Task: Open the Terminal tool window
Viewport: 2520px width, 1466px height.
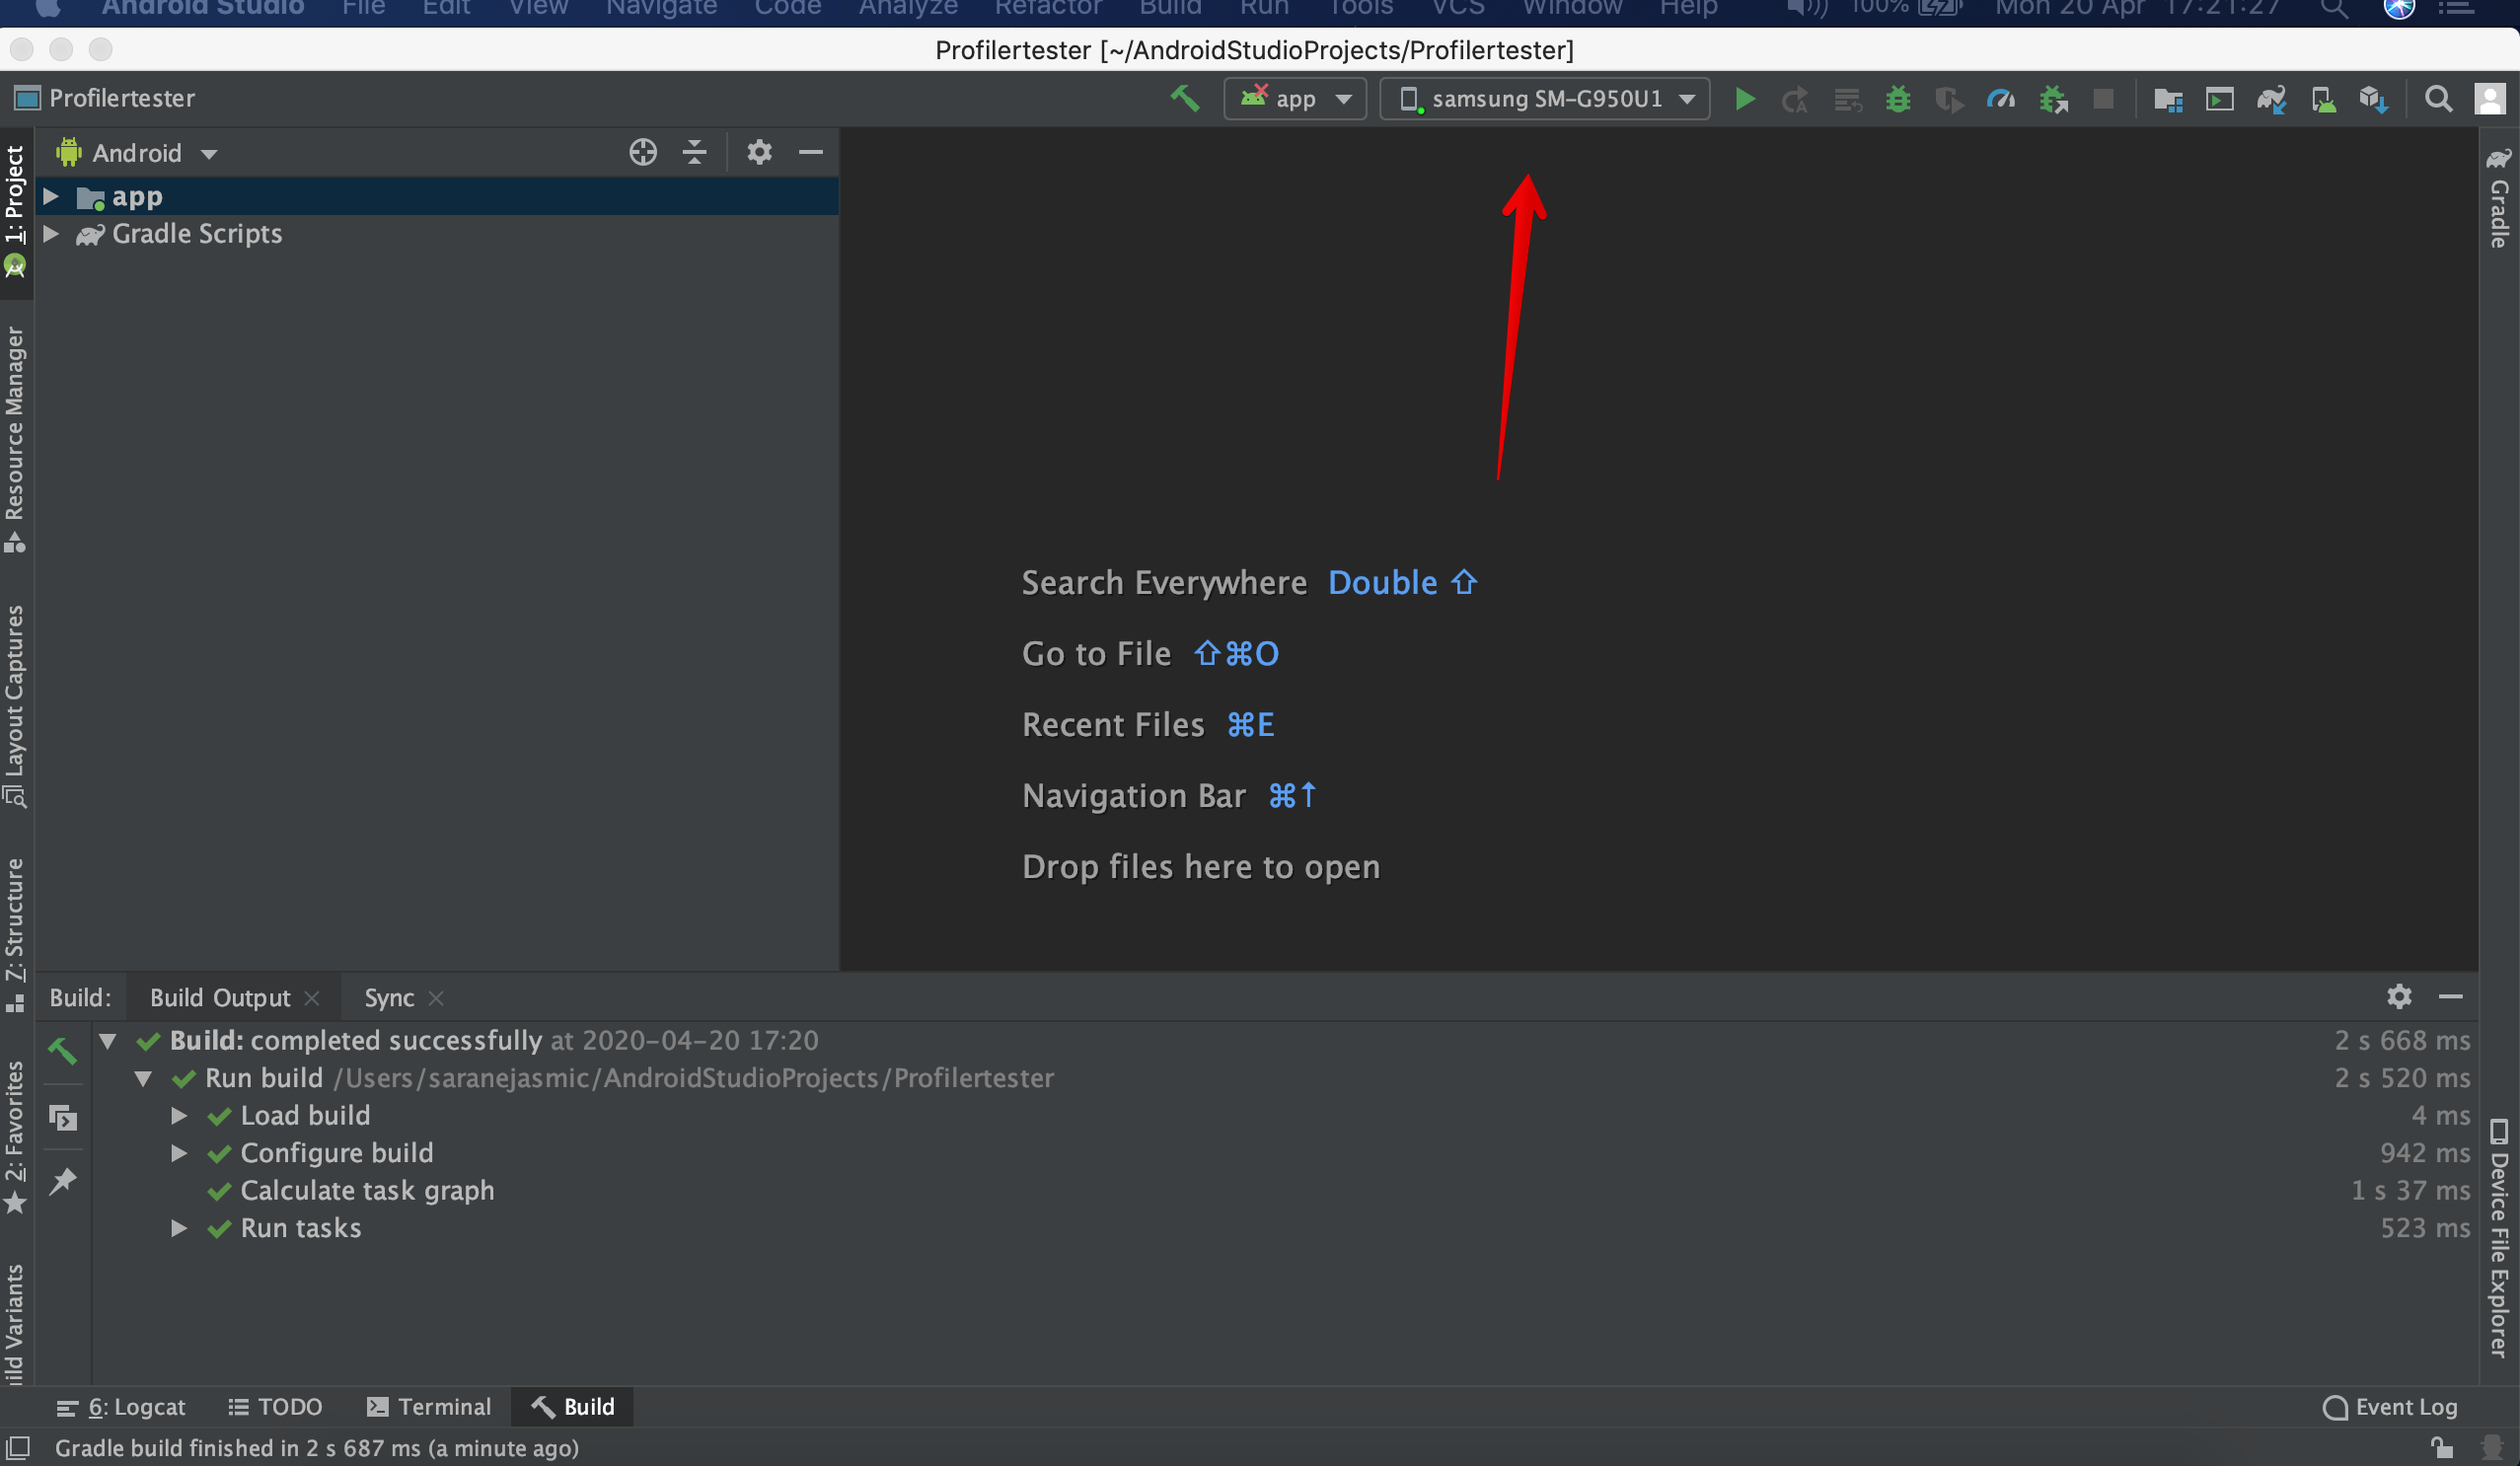Action: 429,1406
